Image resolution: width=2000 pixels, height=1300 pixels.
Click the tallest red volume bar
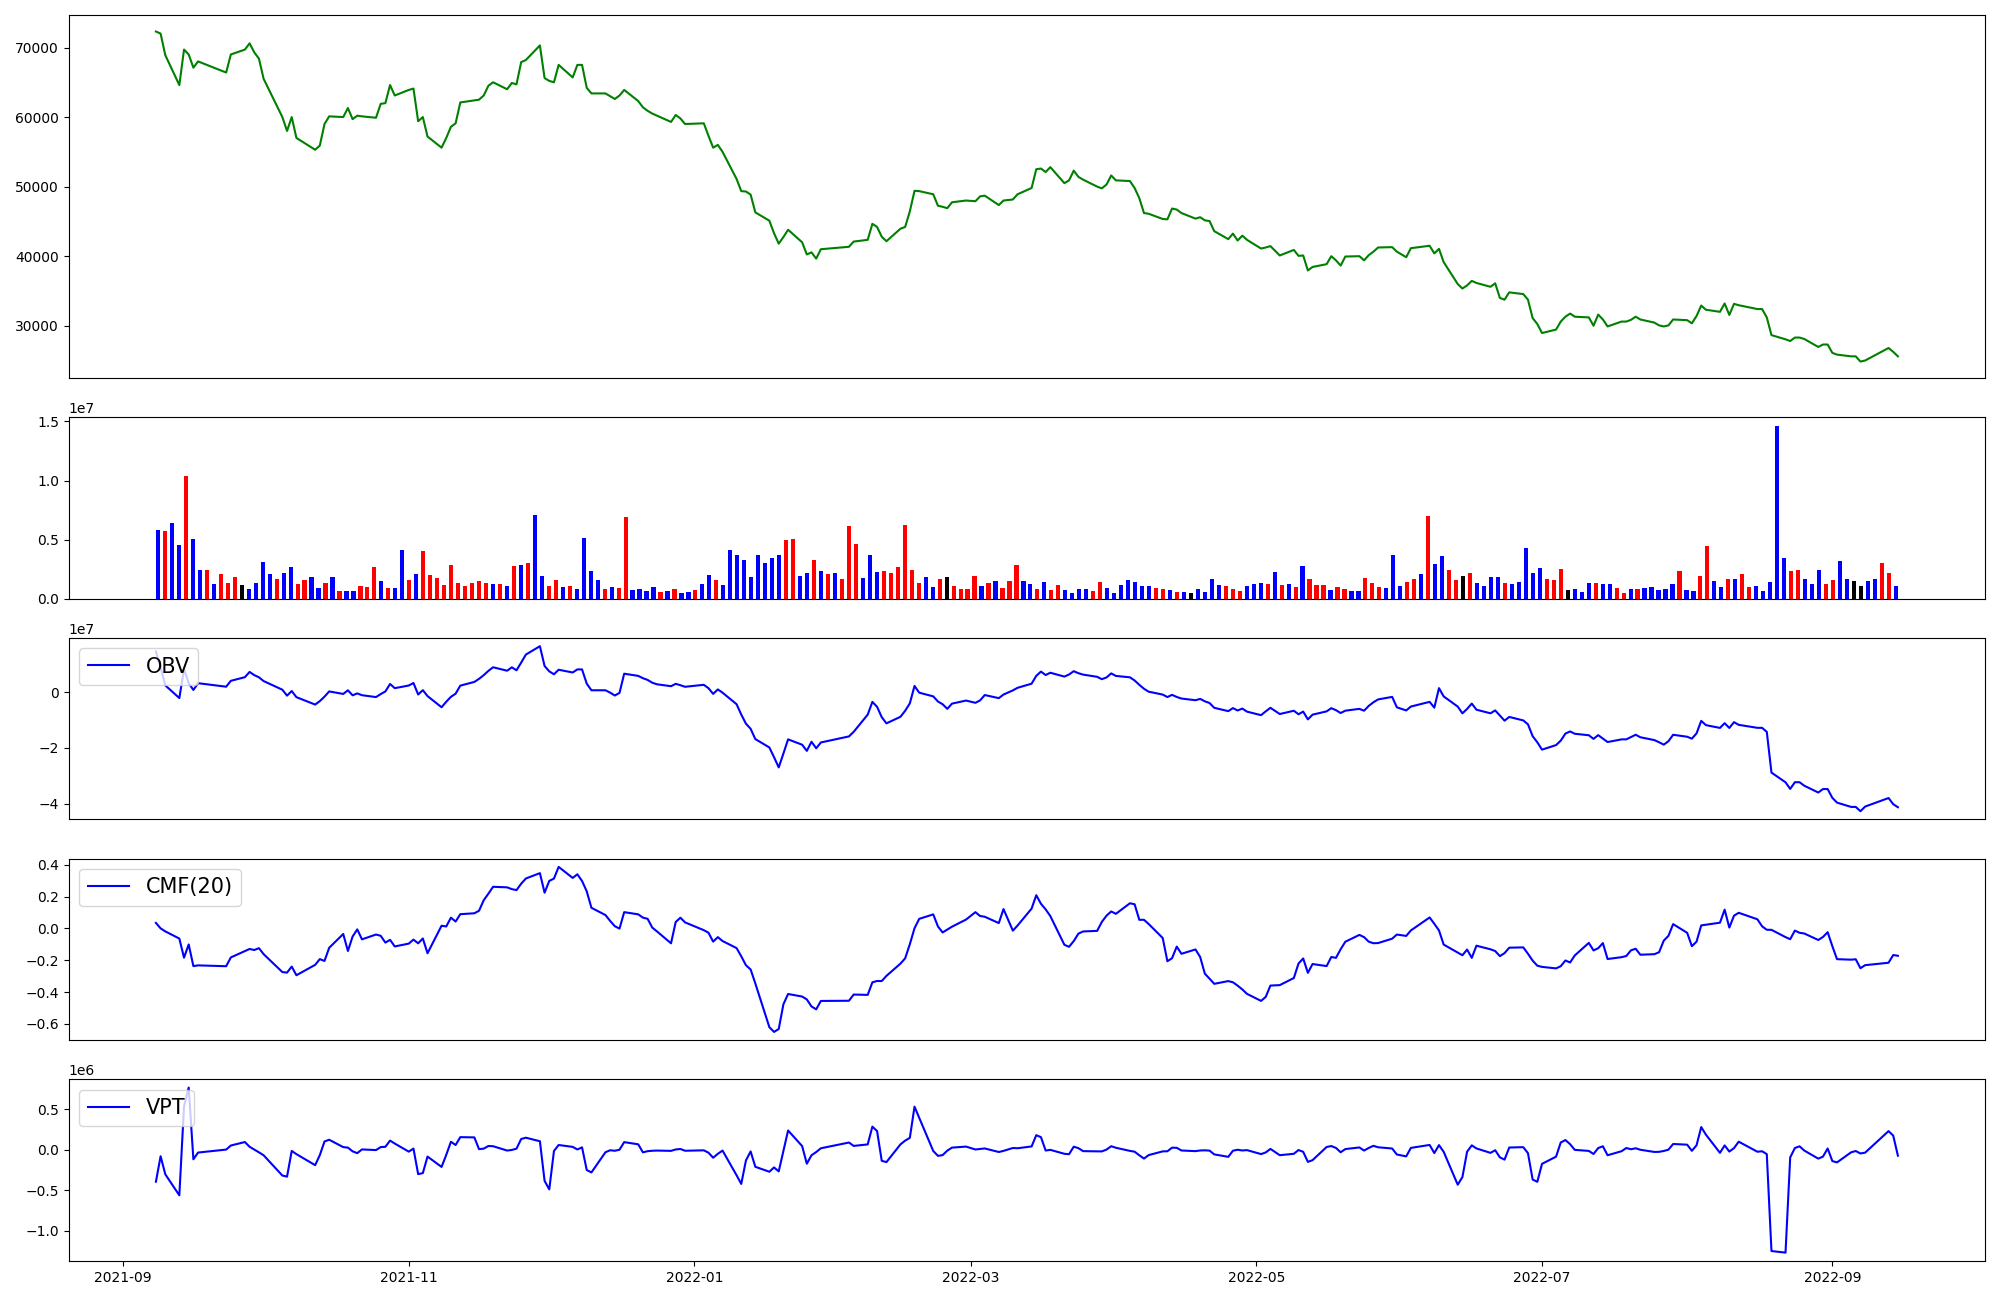click(x=186, y=537)
